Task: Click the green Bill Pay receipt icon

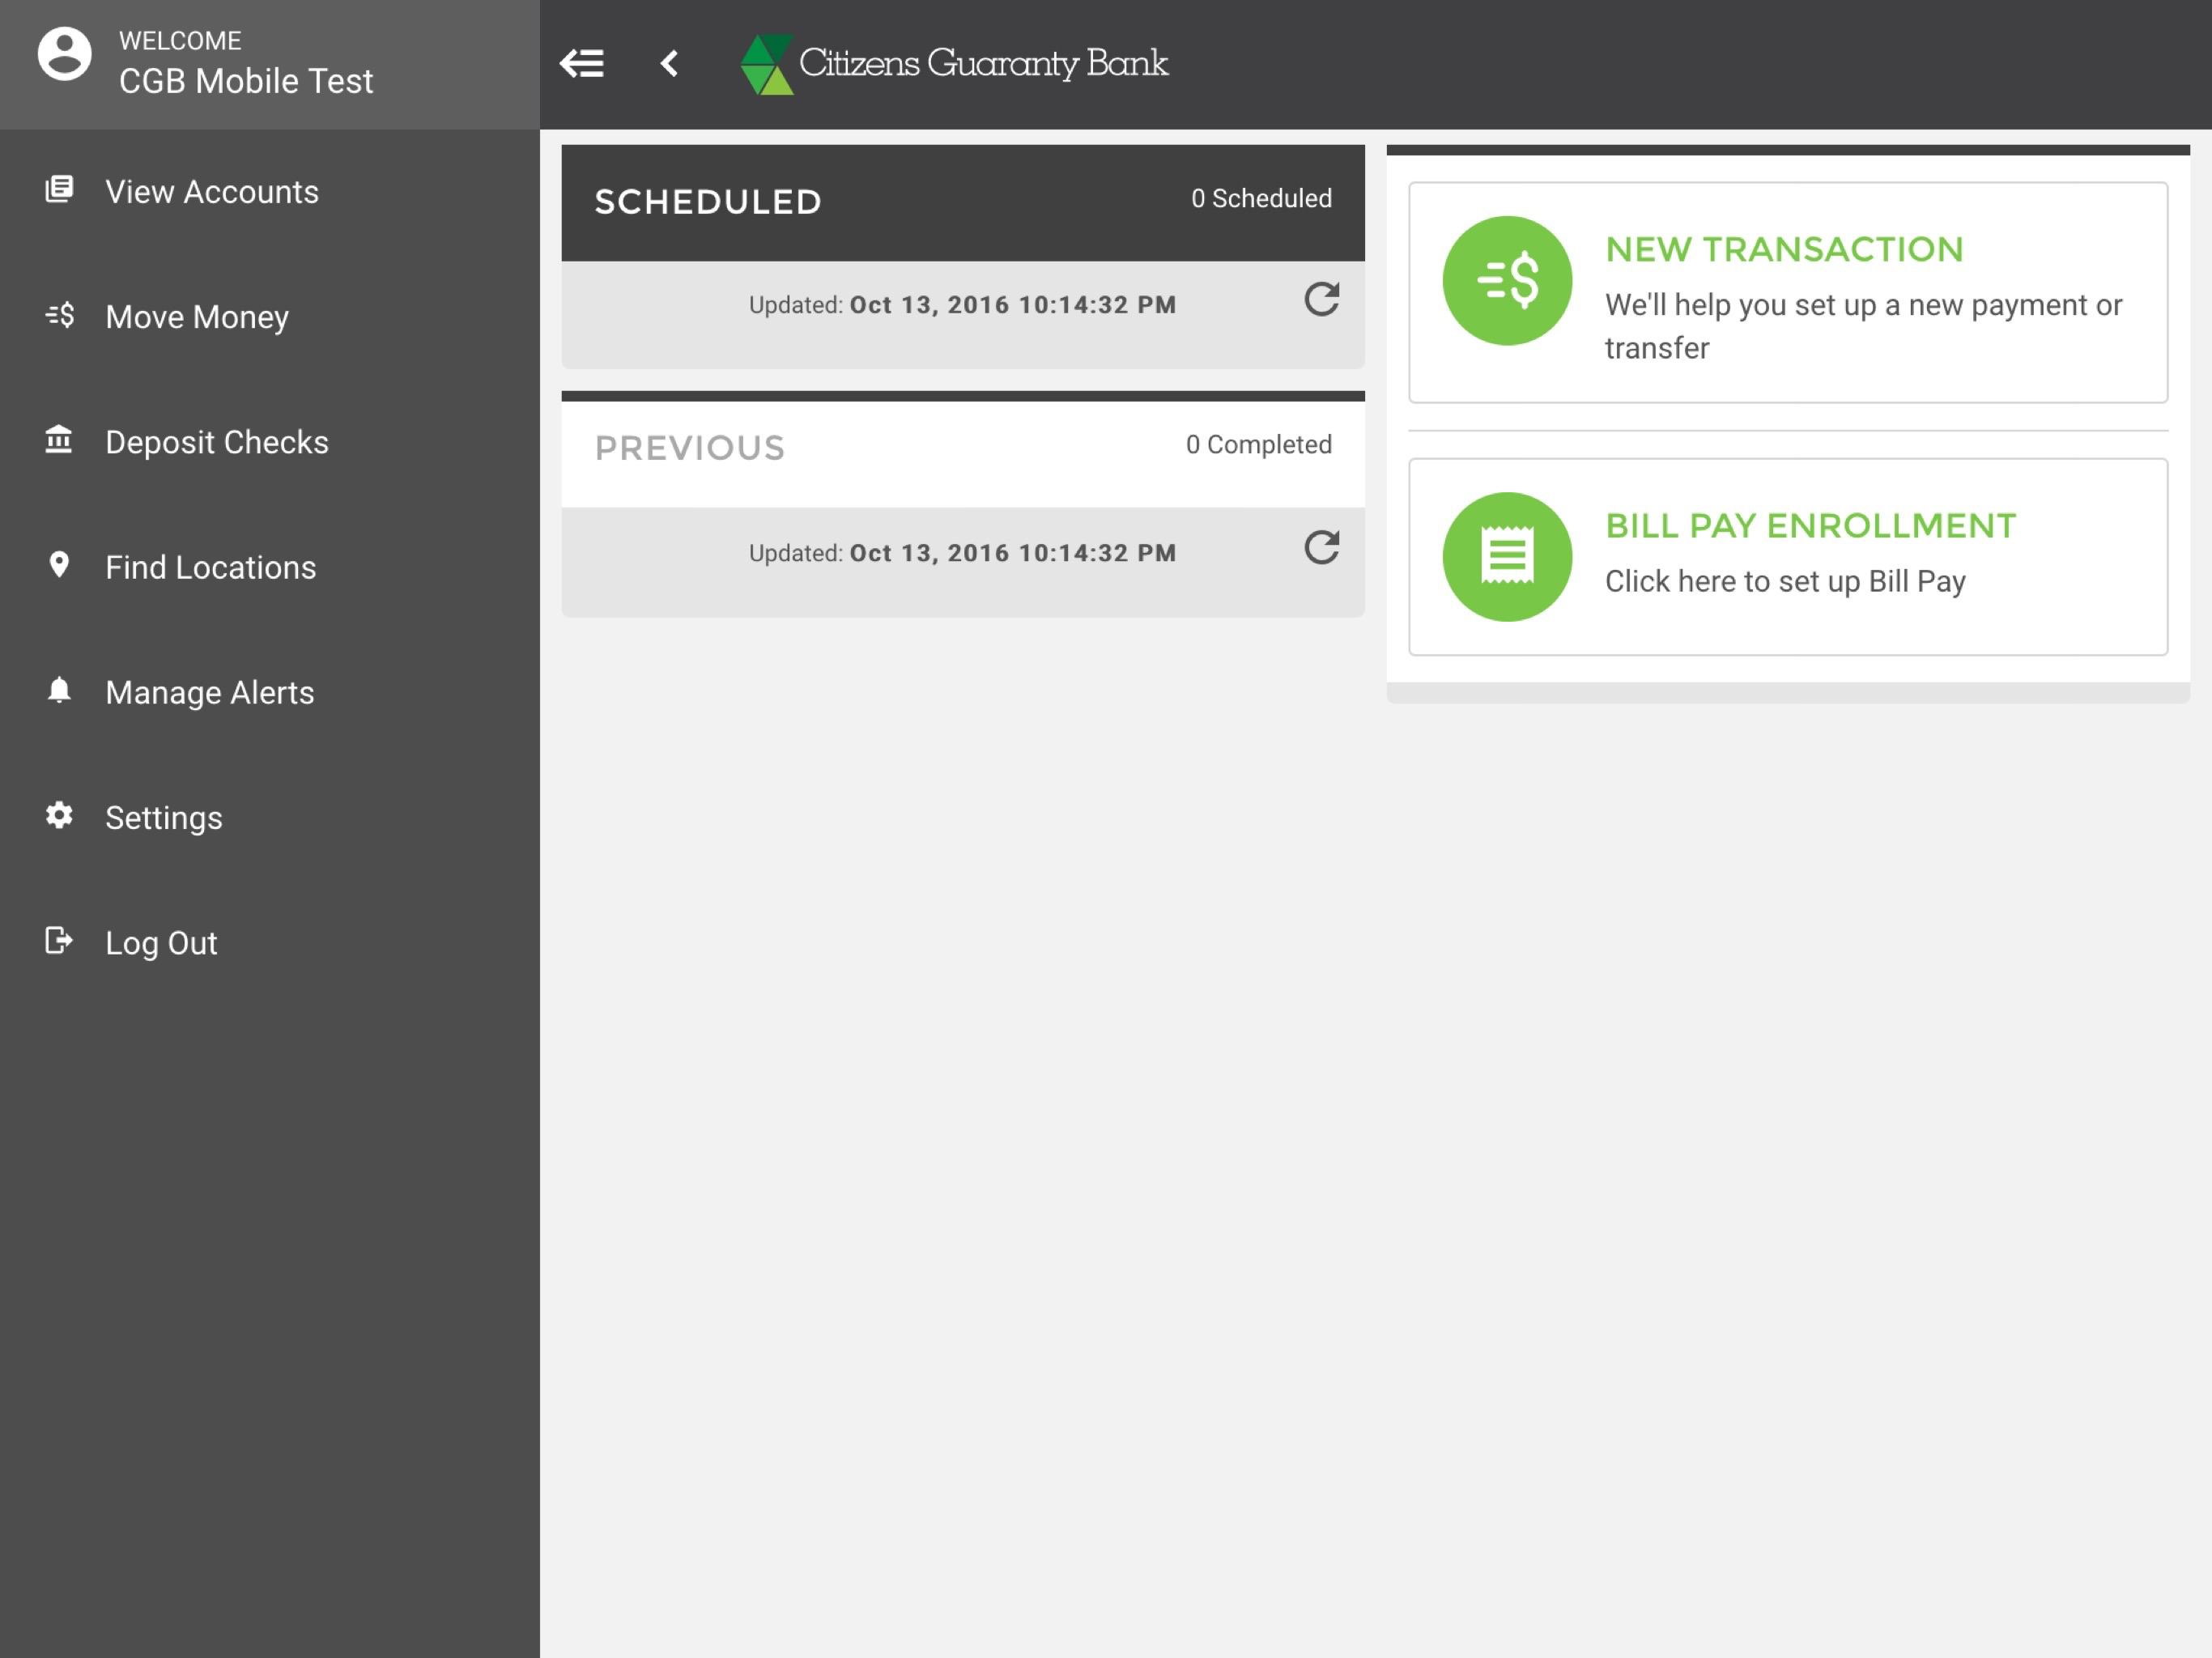Action: coord(1507,557)
